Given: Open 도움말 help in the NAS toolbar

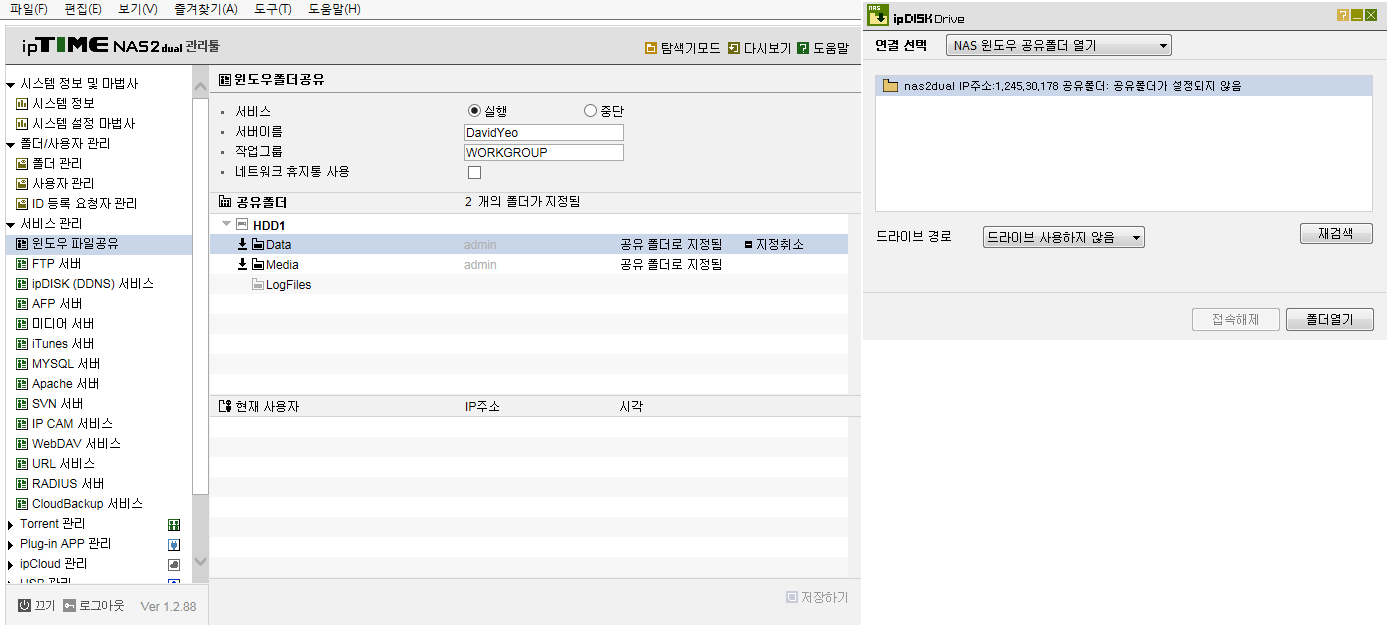Looking at the screenshot, I should click(822, 48).
